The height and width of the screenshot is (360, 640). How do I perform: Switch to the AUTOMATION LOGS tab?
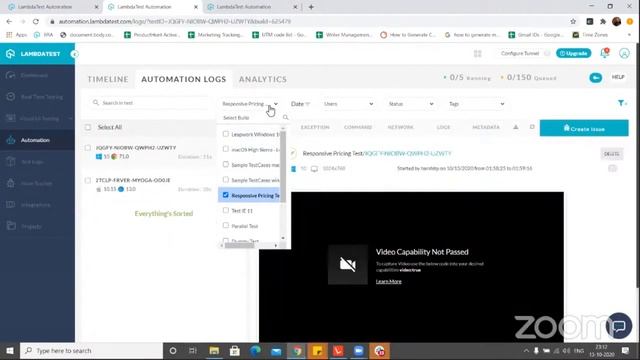click(184, 79)
